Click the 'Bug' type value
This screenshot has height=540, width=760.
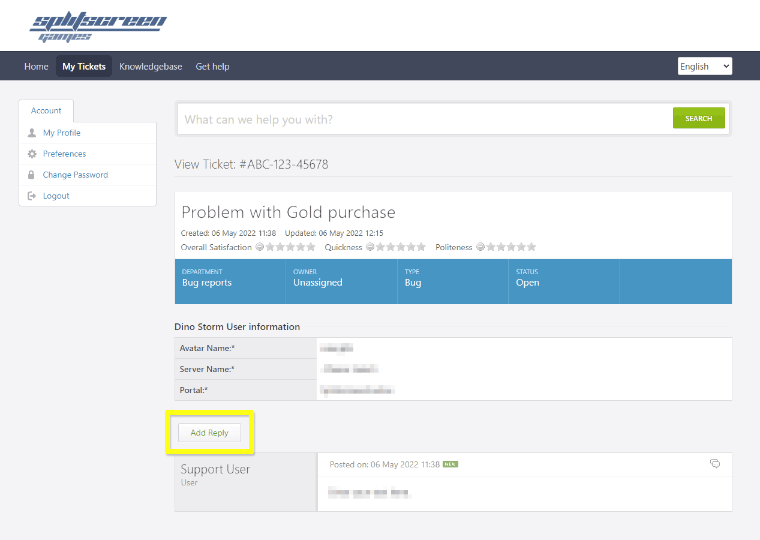413,283
